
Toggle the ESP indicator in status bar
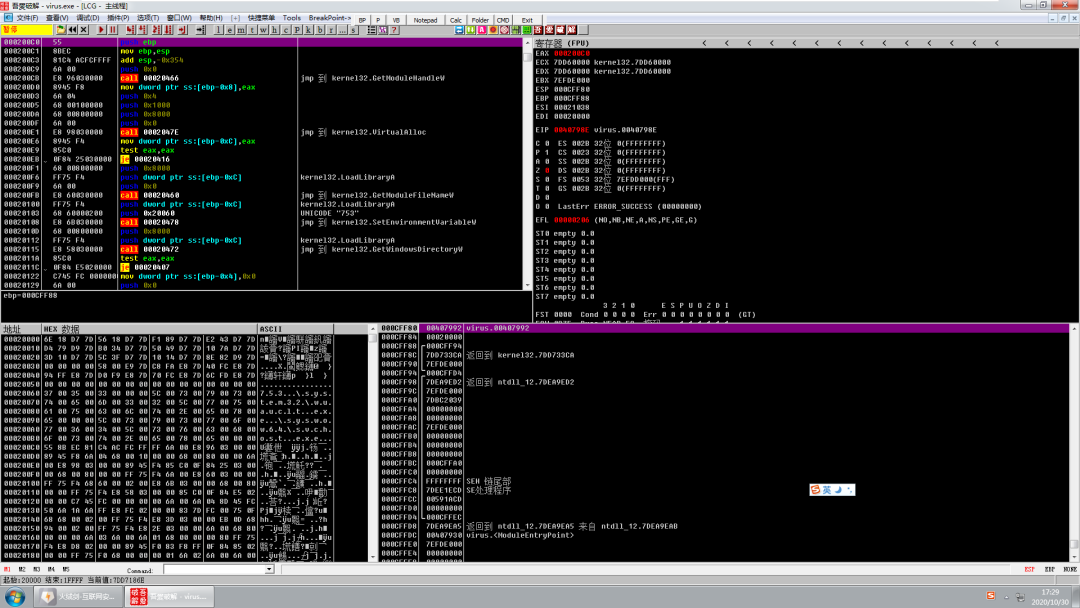click(1029, 569)
